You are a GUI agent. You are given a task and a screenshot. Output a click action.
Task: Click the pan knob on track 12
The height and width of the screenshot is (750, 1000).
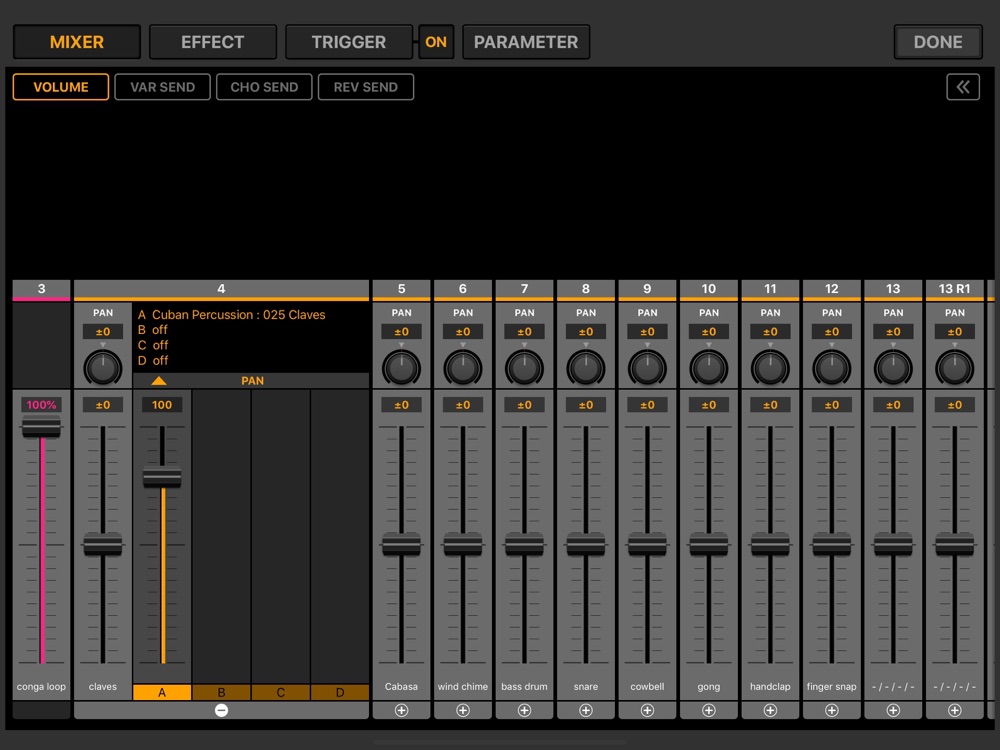coord(832,367)
